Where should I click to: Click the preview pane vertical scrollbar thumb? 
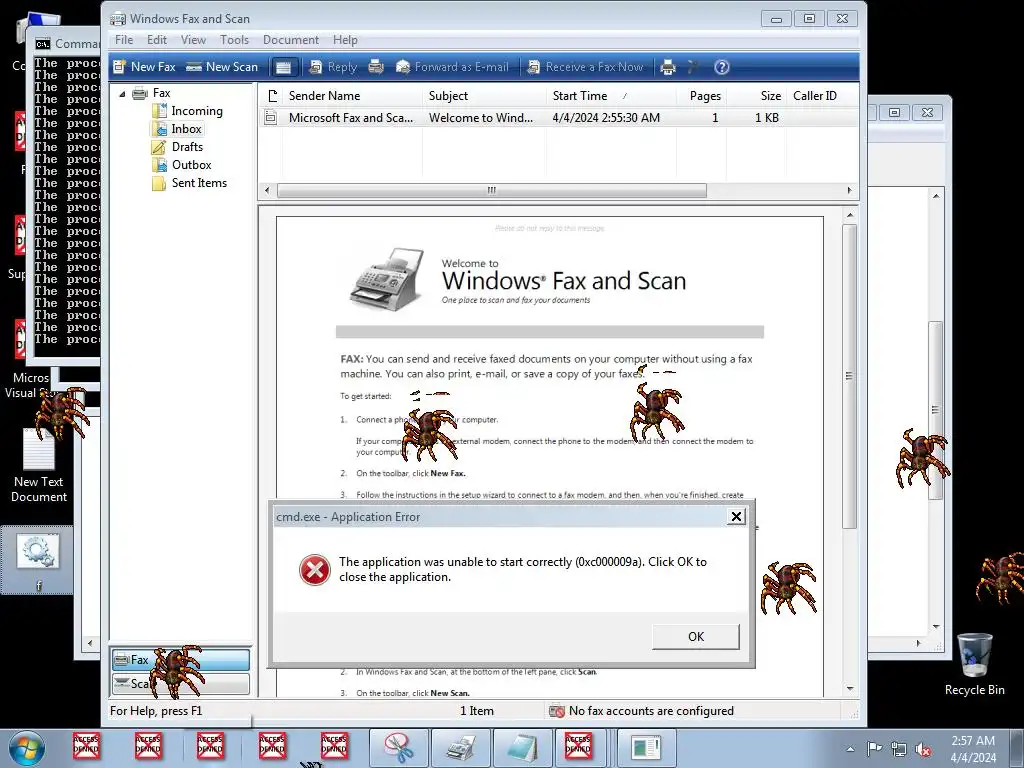(x=849, y=376)
